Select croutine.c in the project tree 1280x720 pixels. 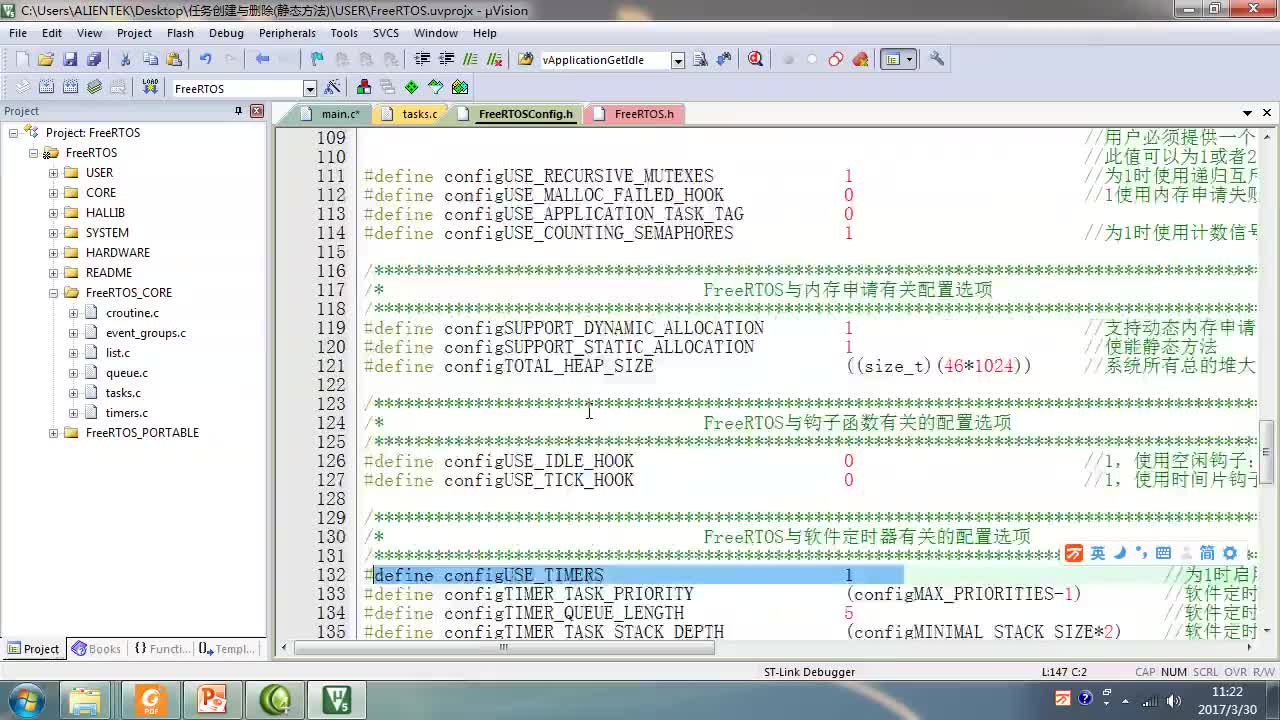[x=132, y=313]
